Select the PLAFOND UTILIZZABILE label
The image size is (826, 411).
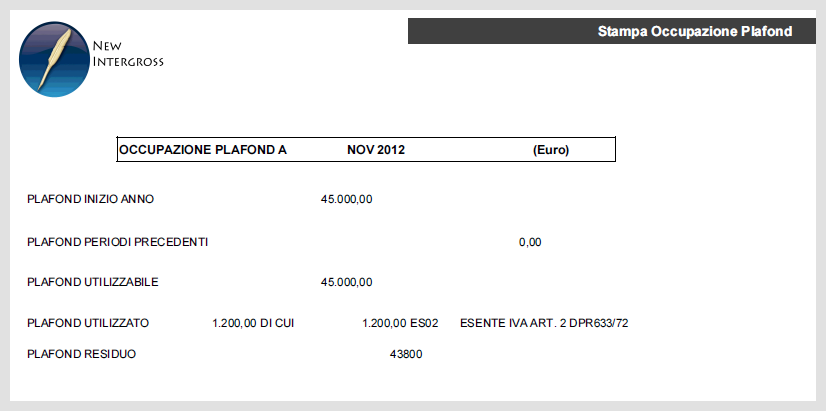coord(93,282)
